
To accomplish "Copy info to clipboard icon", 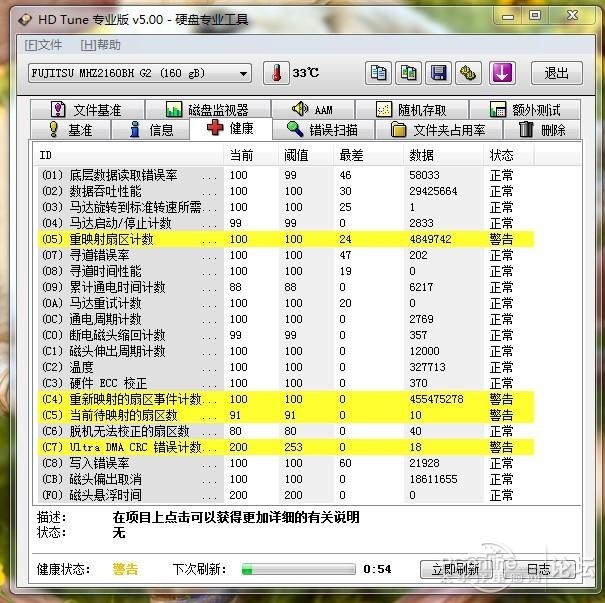I will click(378, 73).
